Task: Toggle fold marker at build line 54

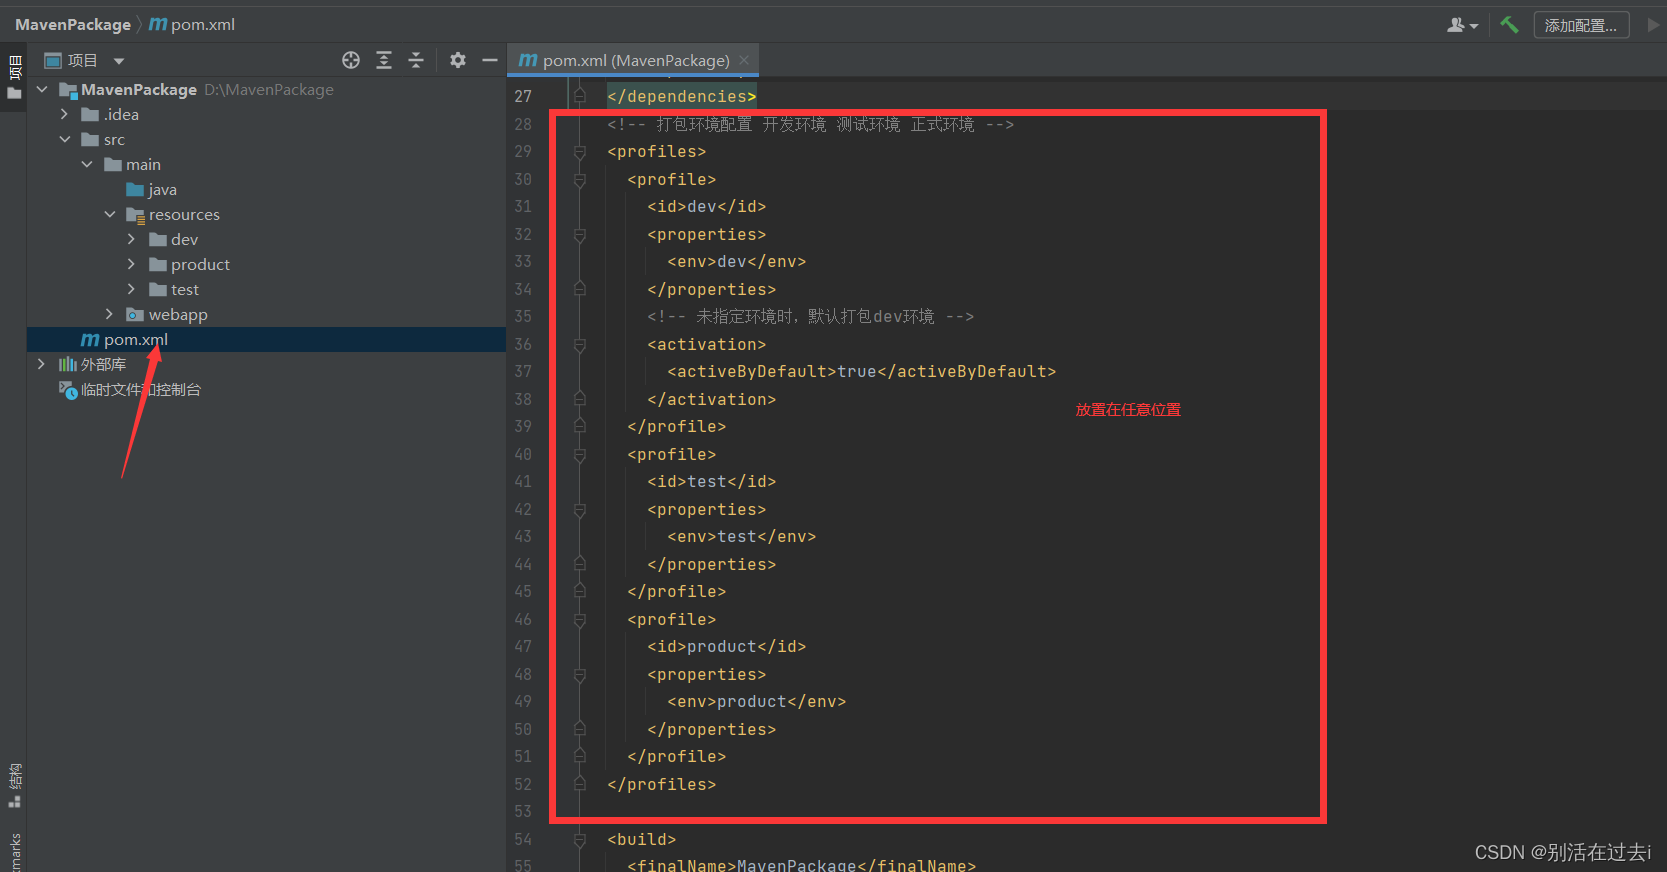Action: pos(580,840)
